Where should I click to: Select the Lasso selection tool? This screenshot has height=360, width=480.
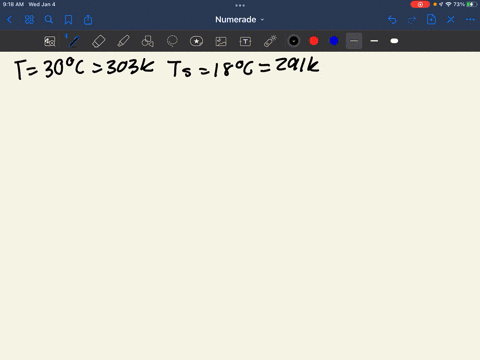tap(172, 41)
